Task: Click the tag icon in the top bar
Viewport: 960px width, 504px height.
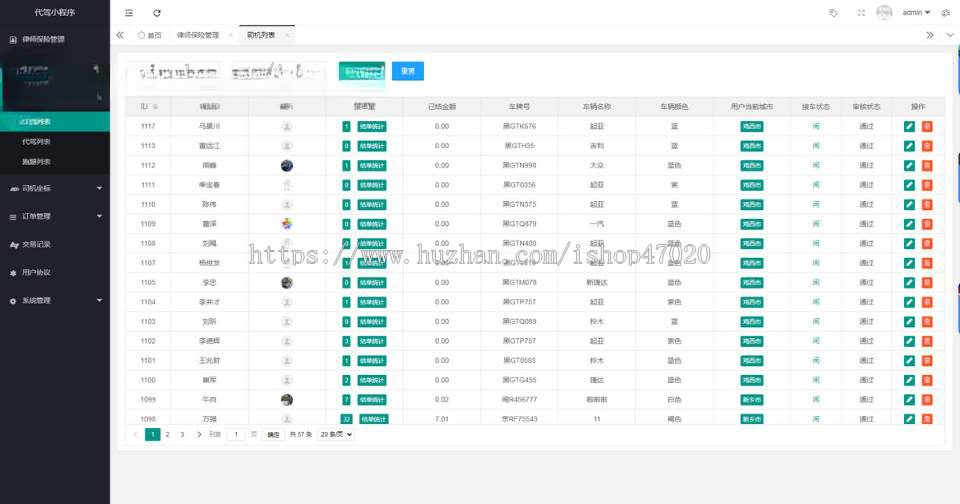Action: 833,13
